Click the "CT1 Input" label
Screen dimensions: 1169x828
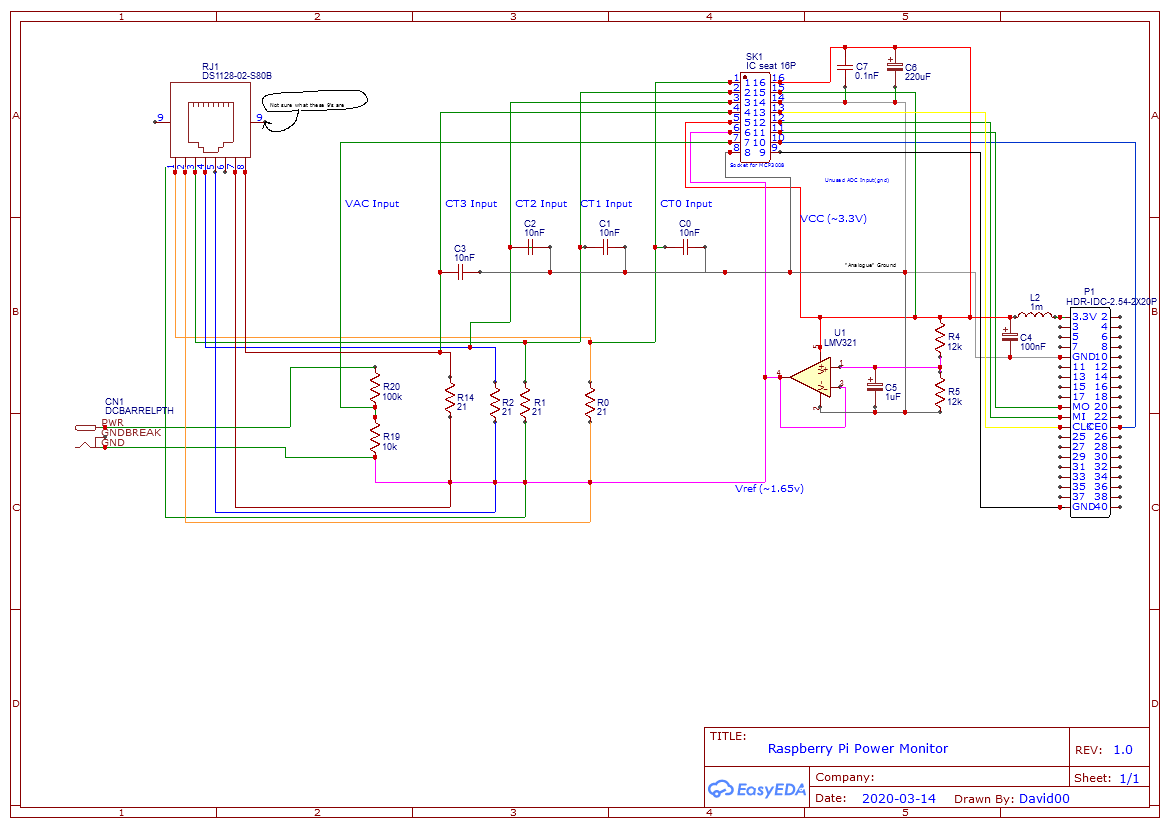[x=606, y=203]
